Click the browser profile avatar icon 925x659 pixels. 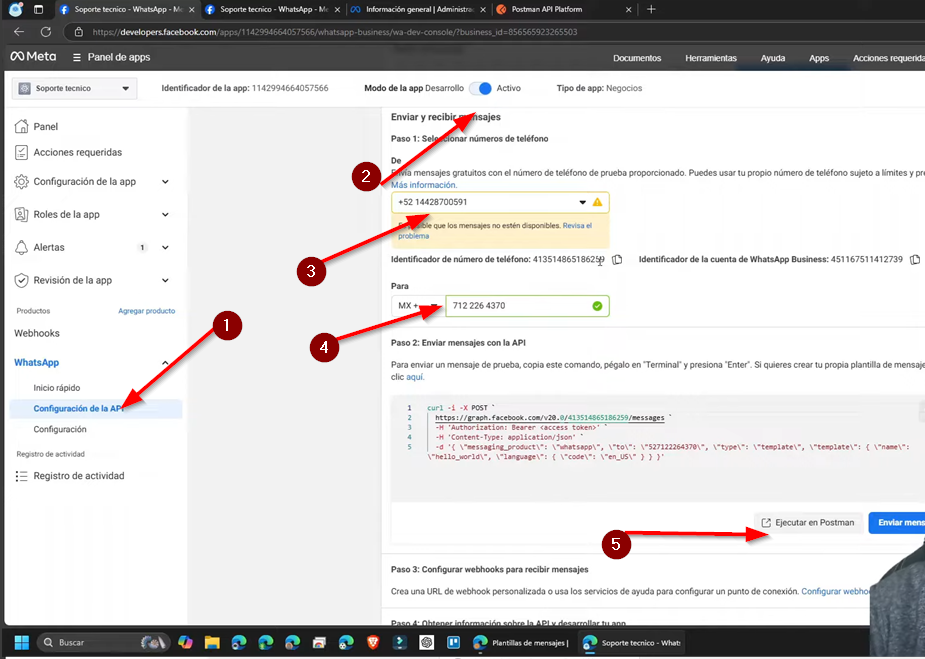16,9
